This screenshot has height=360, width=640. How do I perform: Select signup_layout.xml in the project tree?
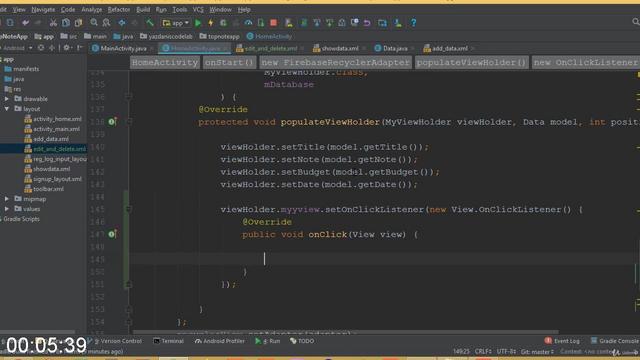click(x=53, y=179)
